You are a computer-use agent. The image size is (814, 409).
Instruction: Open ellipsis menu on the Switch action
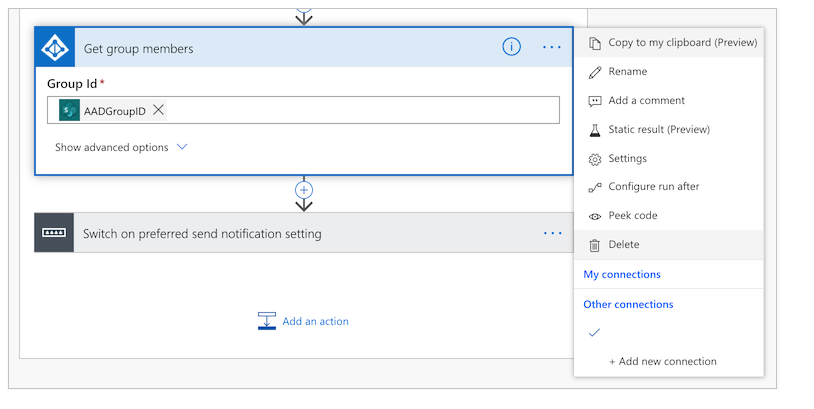[553, 233]
